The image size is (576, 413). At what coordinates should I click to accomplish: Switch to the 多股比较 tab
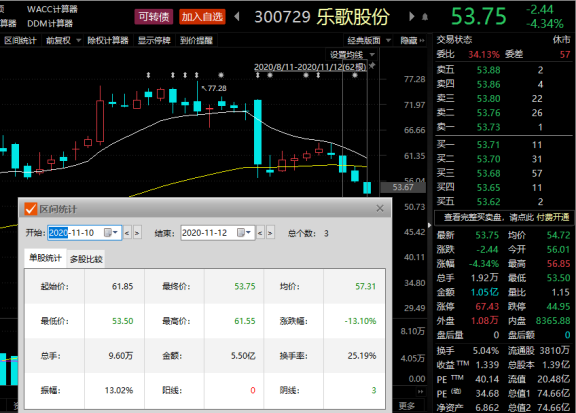86,259
